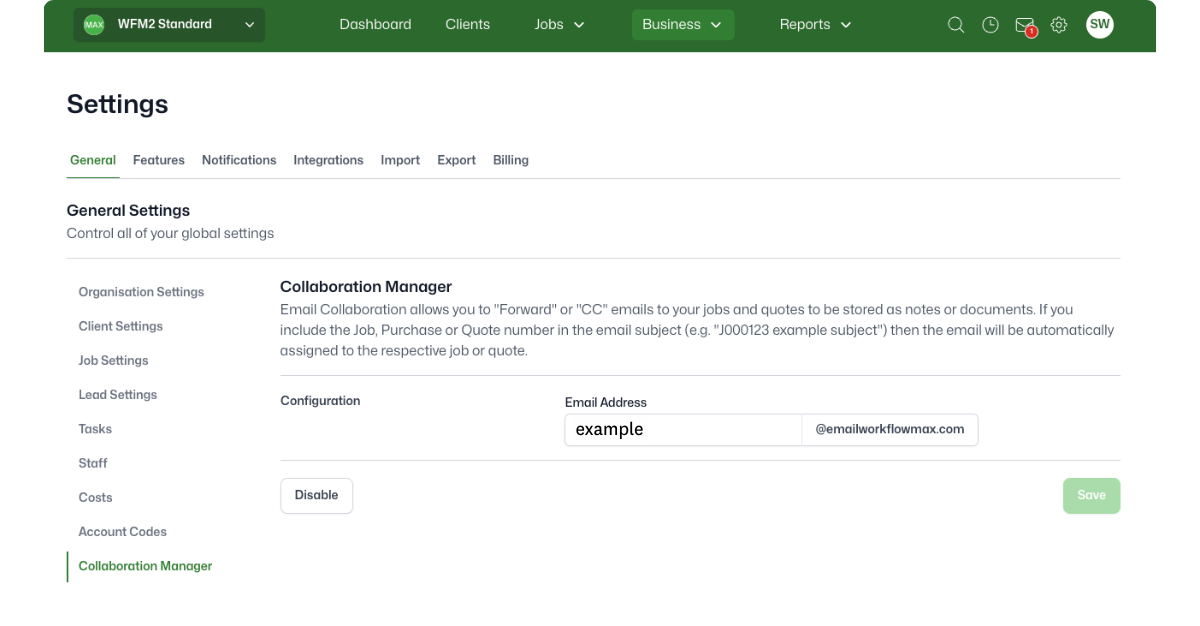Screen dimensions: 1200x626
Task: Click the green MAX logo icon
Action: point(94,25)
